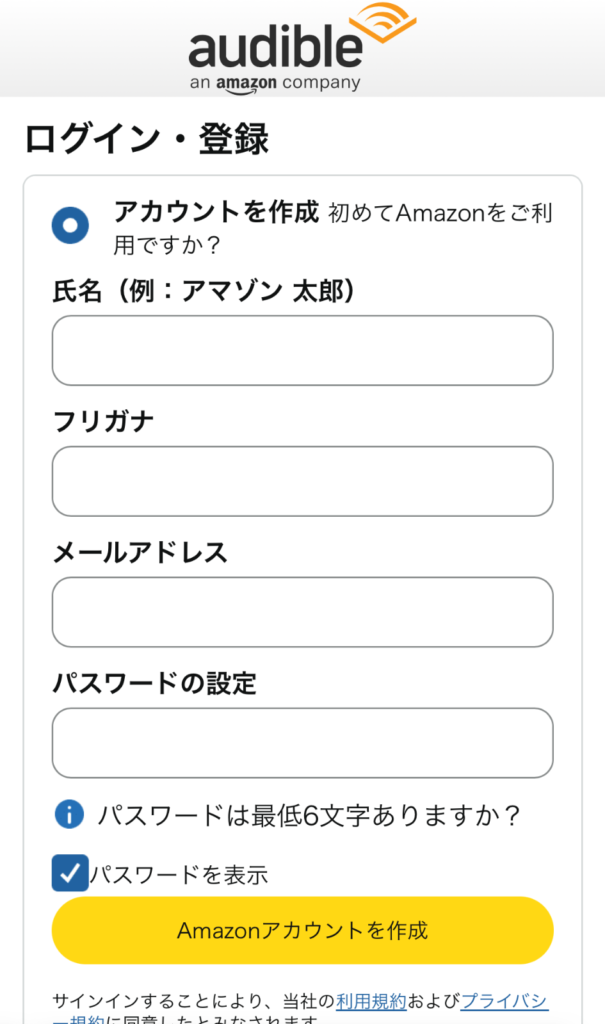
Task: Select the フリガナ input field
Action: coord(301,481)
